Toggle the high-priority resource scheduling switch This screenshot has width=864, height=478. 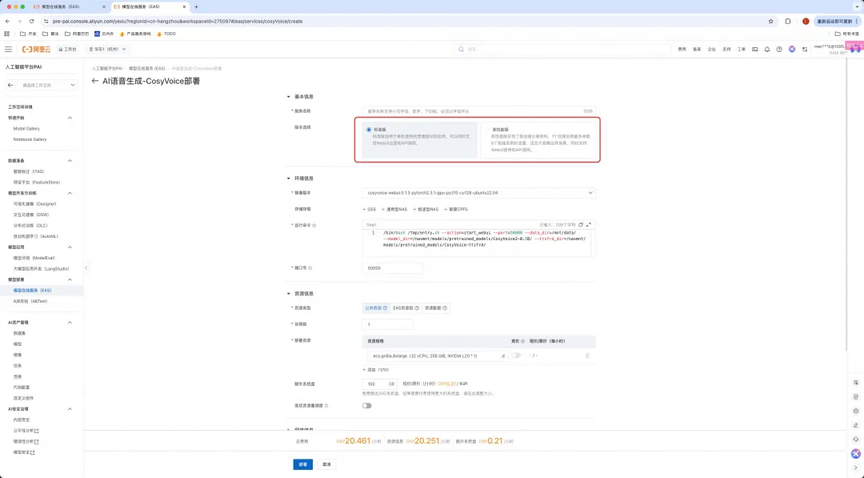(367, 406)
